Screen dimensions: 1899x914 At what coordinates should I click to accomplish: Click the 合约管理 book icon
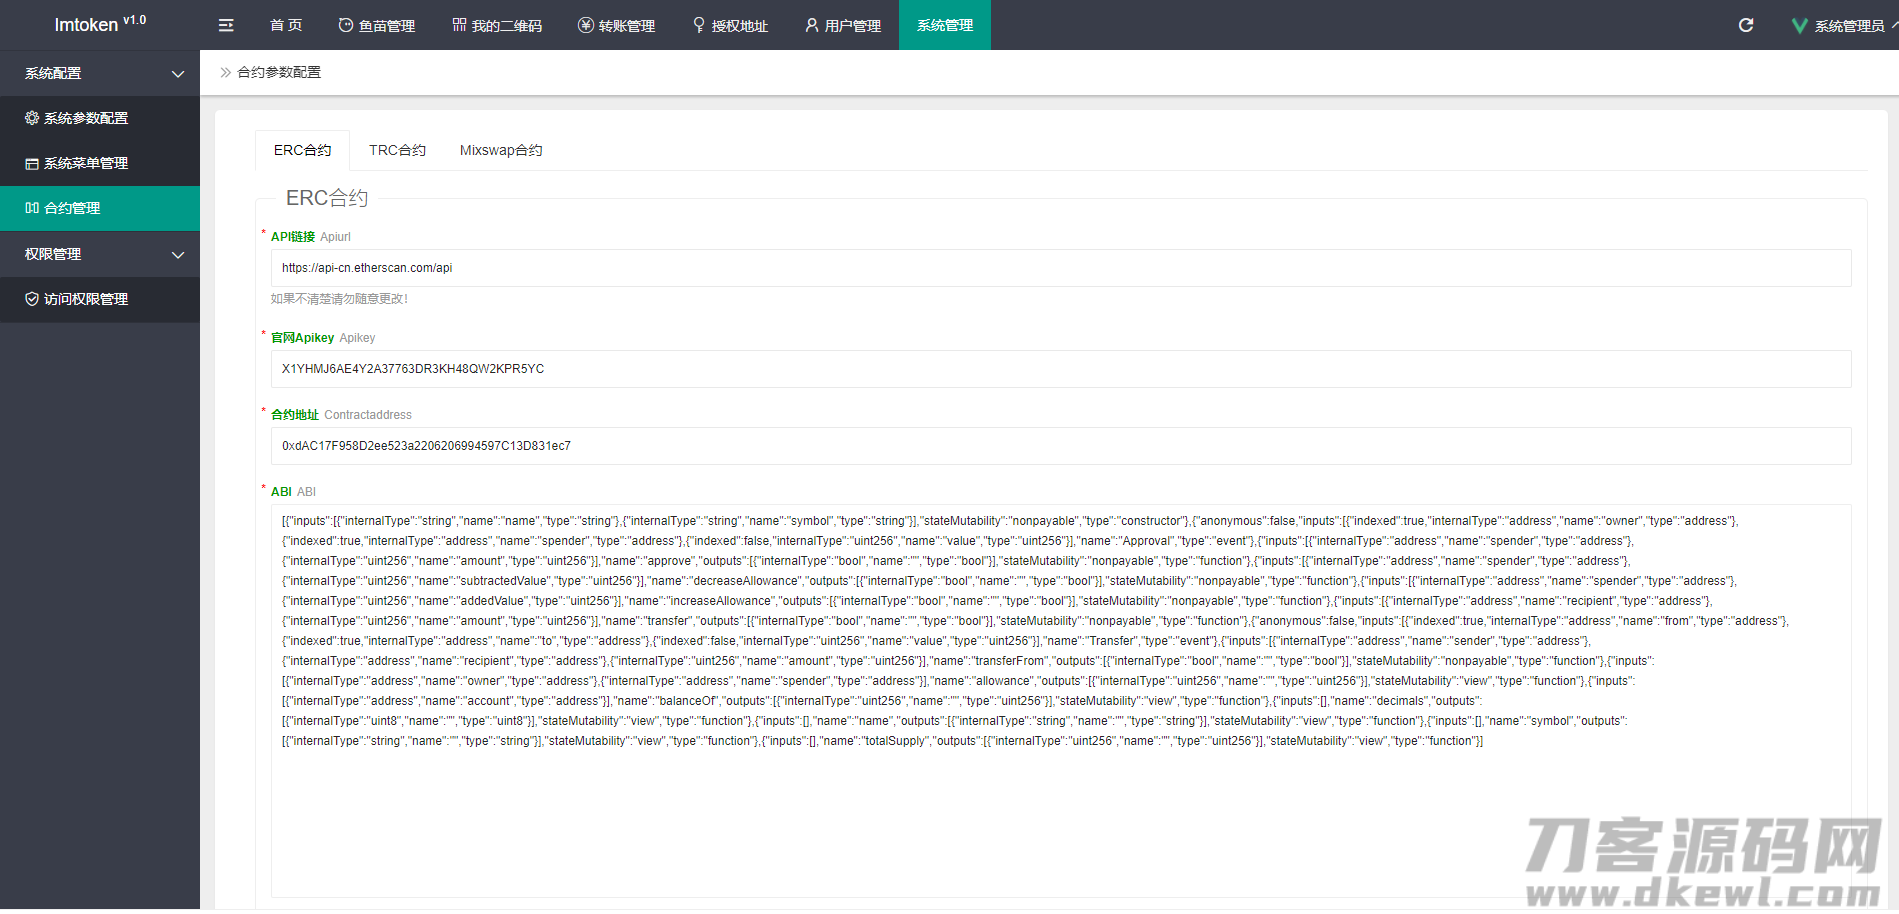32,208
